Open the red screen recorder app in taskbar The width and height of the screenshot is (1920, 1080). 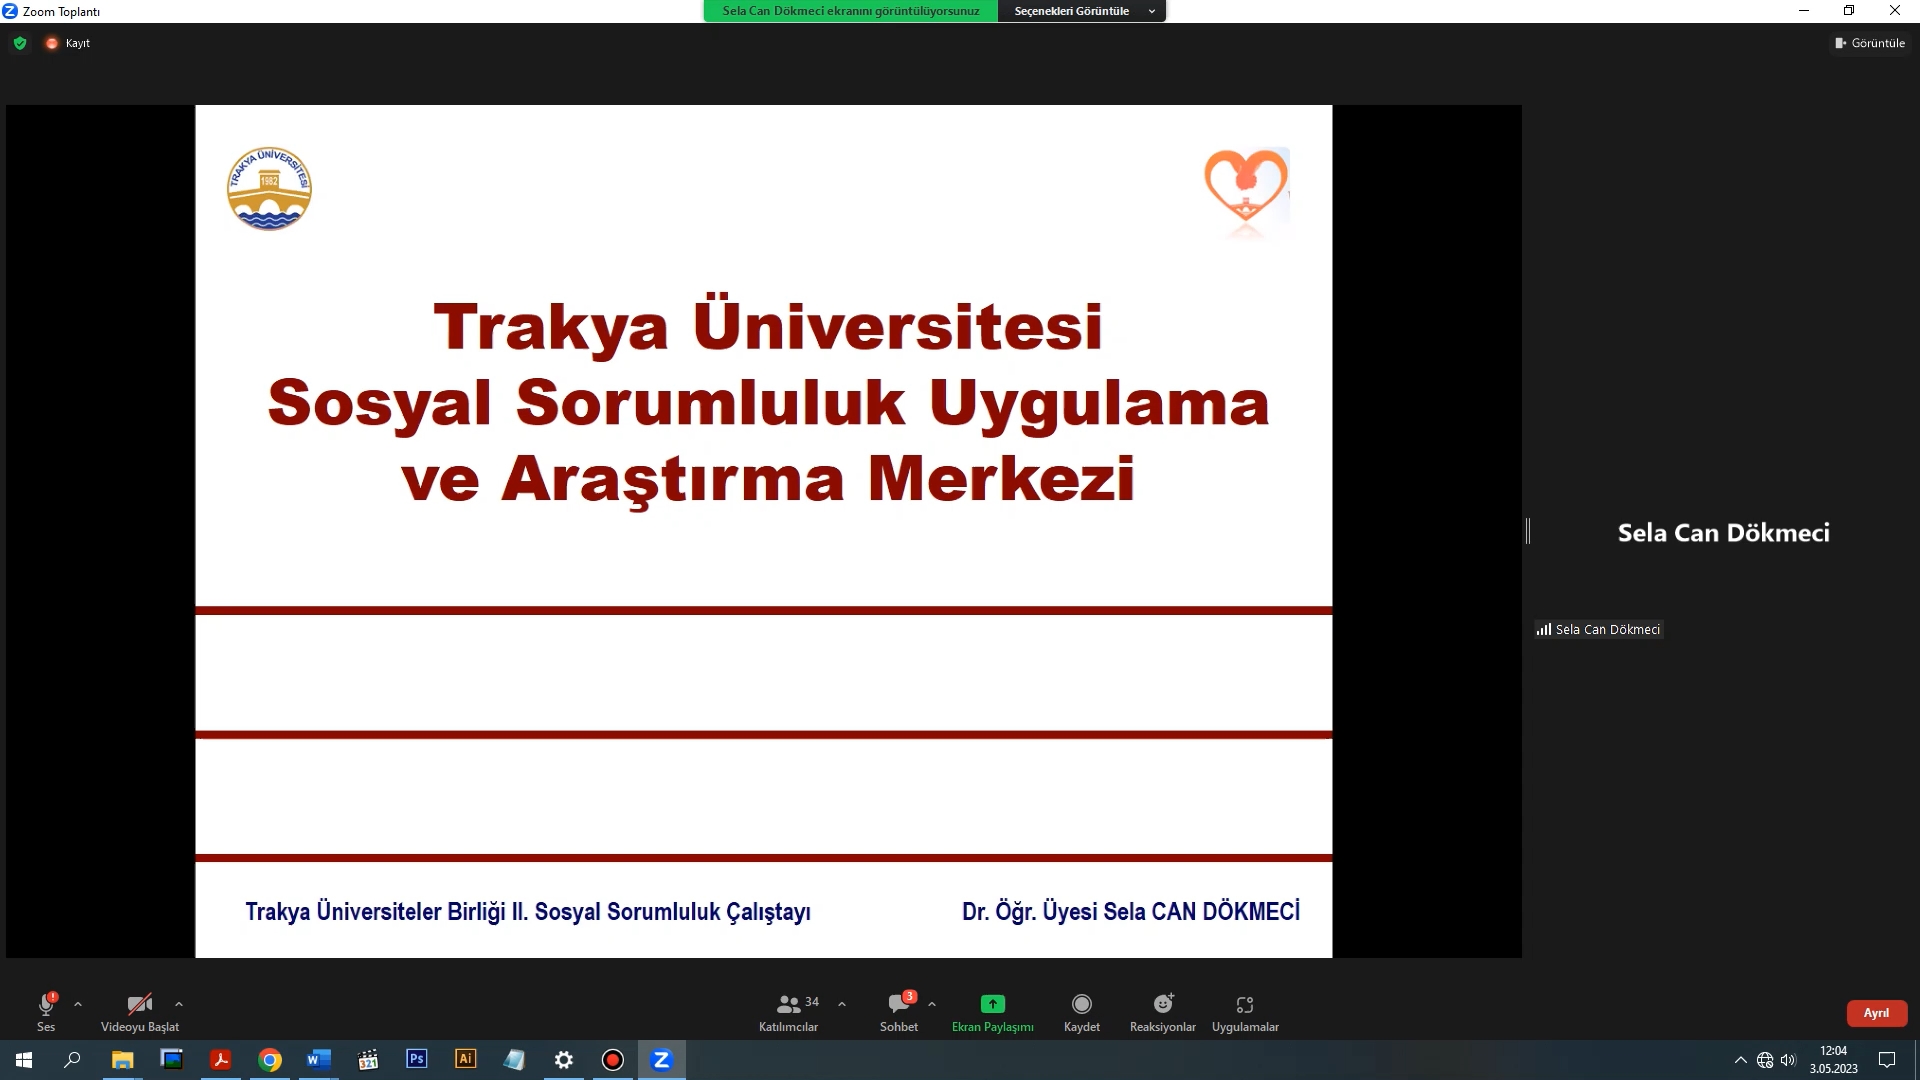[x=613, y=1060]
